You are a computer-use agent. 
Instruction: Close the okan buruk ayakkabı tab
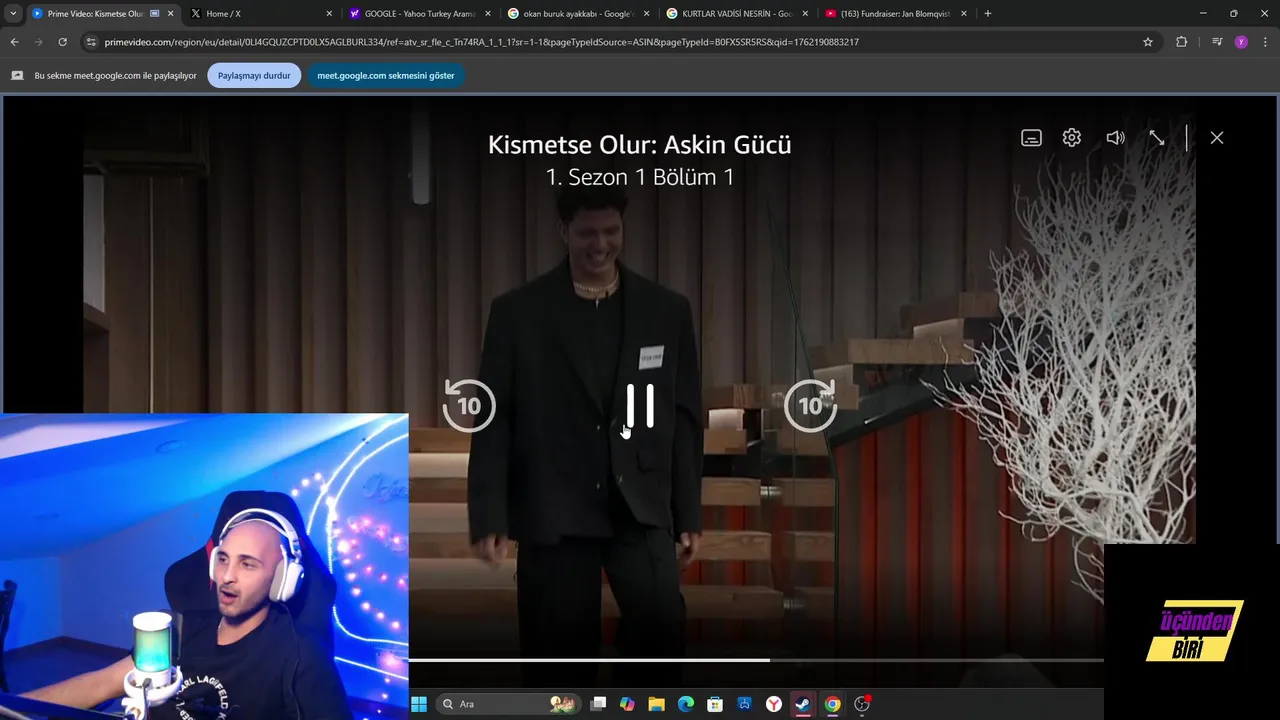point(647,14)
